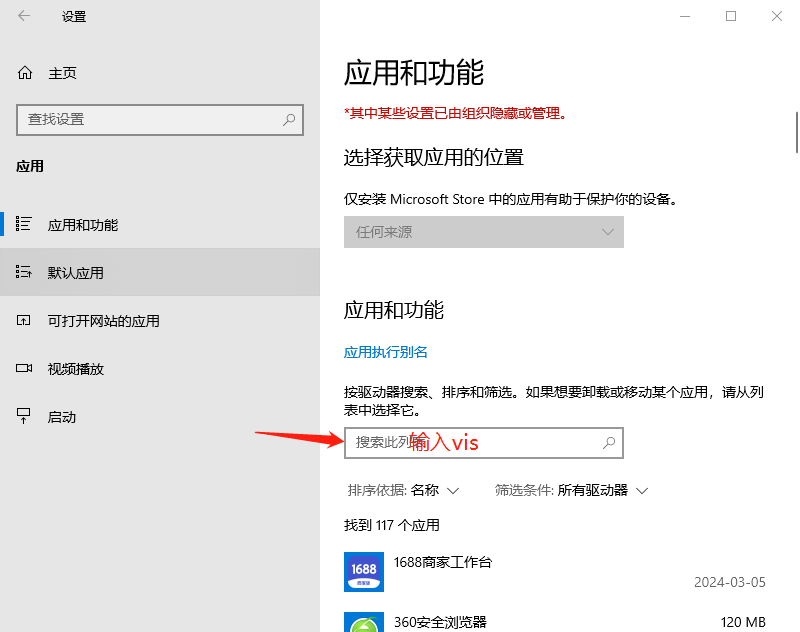Go to 视频播放 page
The width and height of the screenshot is (800, 632).
click(x=160, y=368)
